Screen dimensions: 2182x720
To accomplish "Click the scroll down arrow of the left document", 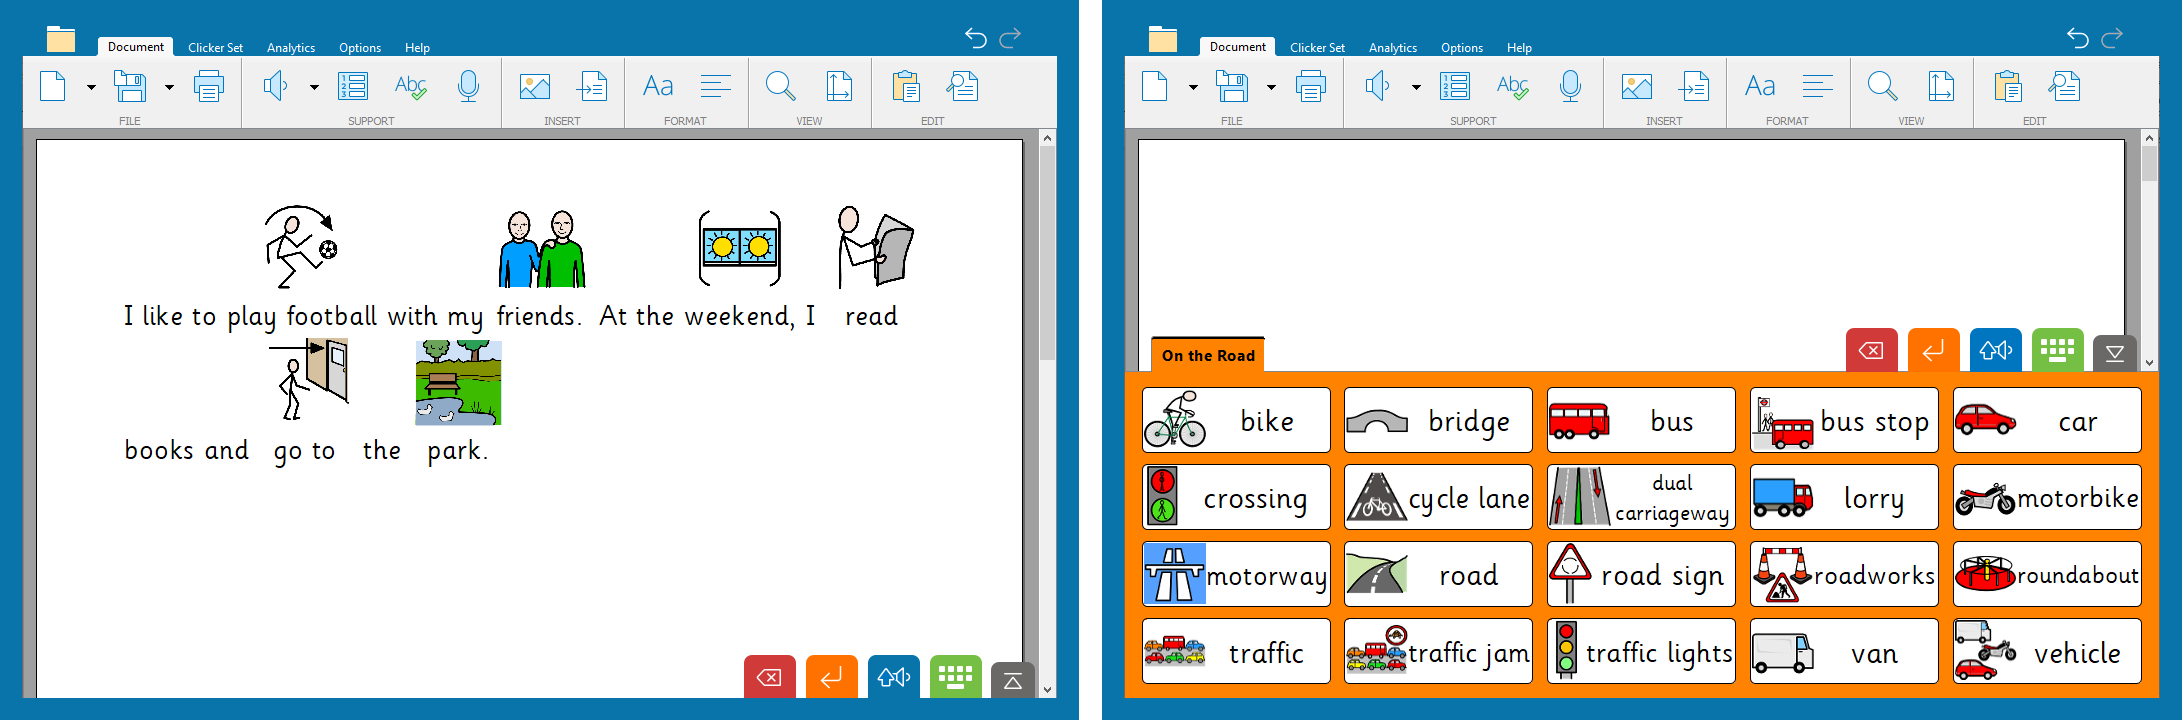I will pyautogui.click(x=1047, y=689).
